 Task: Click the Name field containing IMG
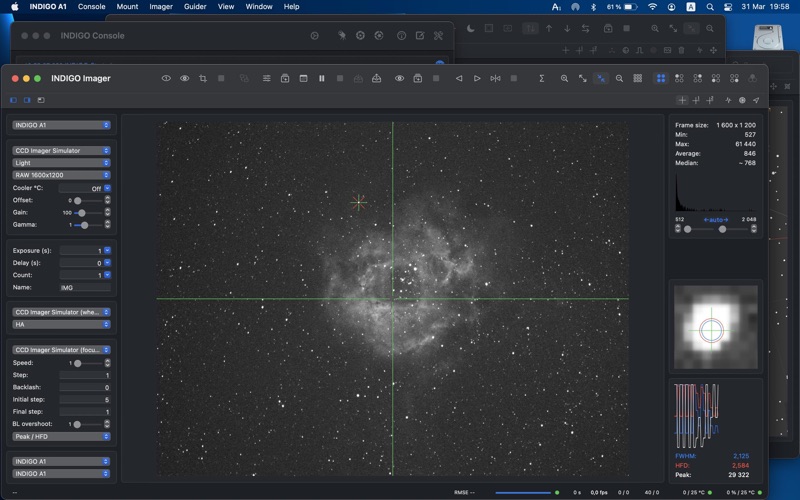click(85, 287)
